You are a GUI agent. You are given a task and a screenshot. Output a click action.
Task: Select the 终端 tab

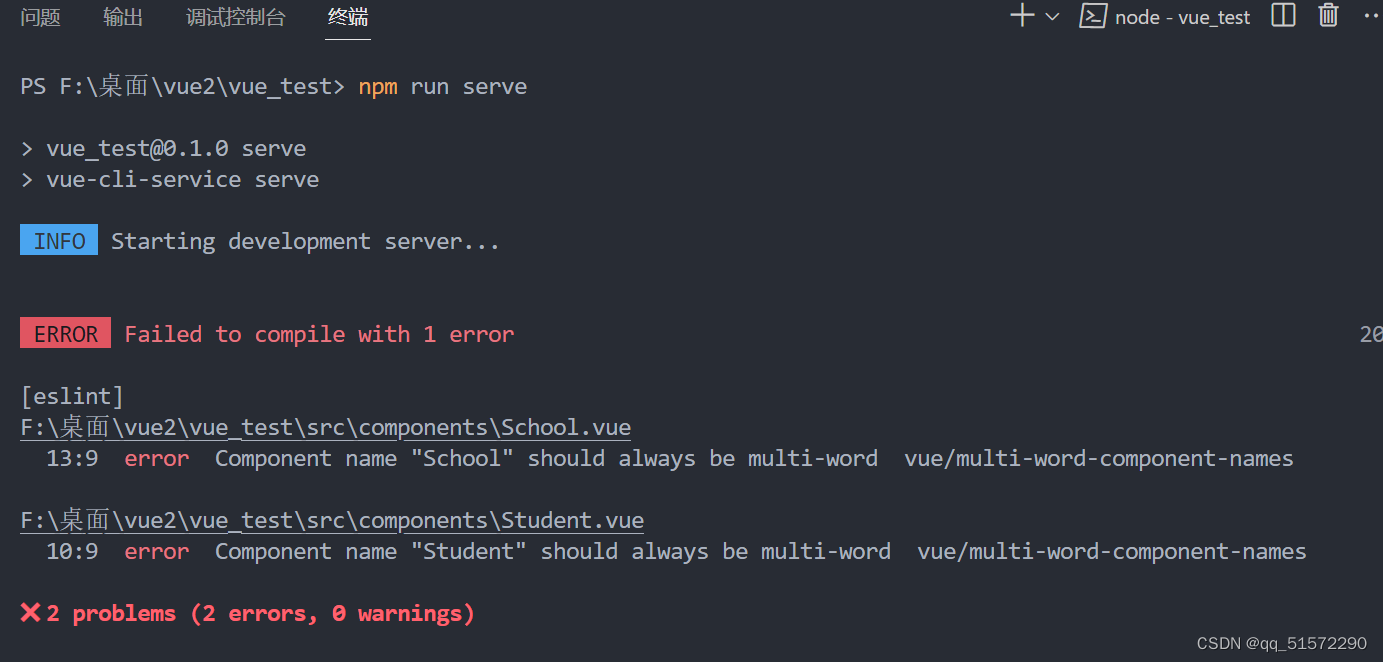click(x=347, y=17)
